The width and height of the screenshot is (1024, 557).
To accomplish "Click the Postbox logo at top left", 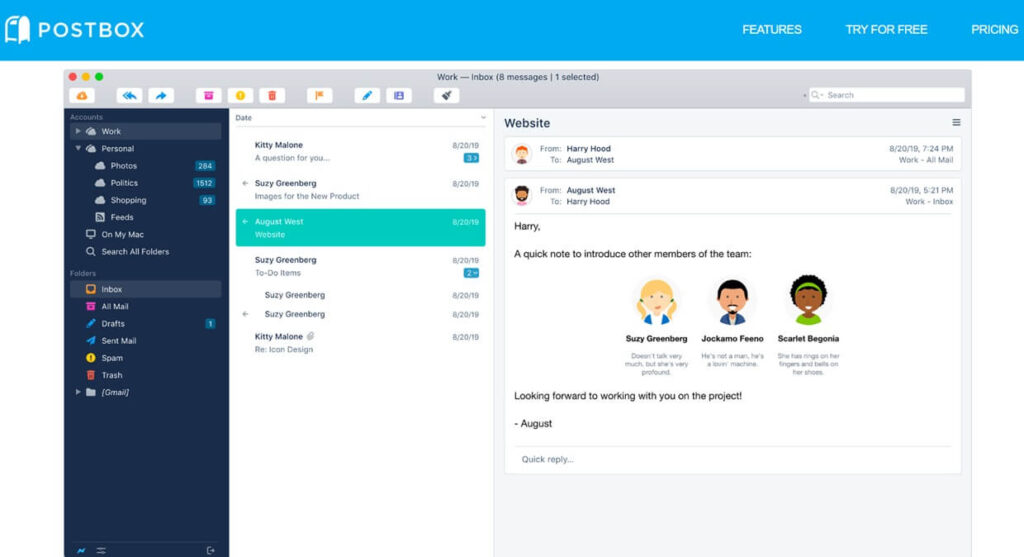I will (x=74, y=29).
